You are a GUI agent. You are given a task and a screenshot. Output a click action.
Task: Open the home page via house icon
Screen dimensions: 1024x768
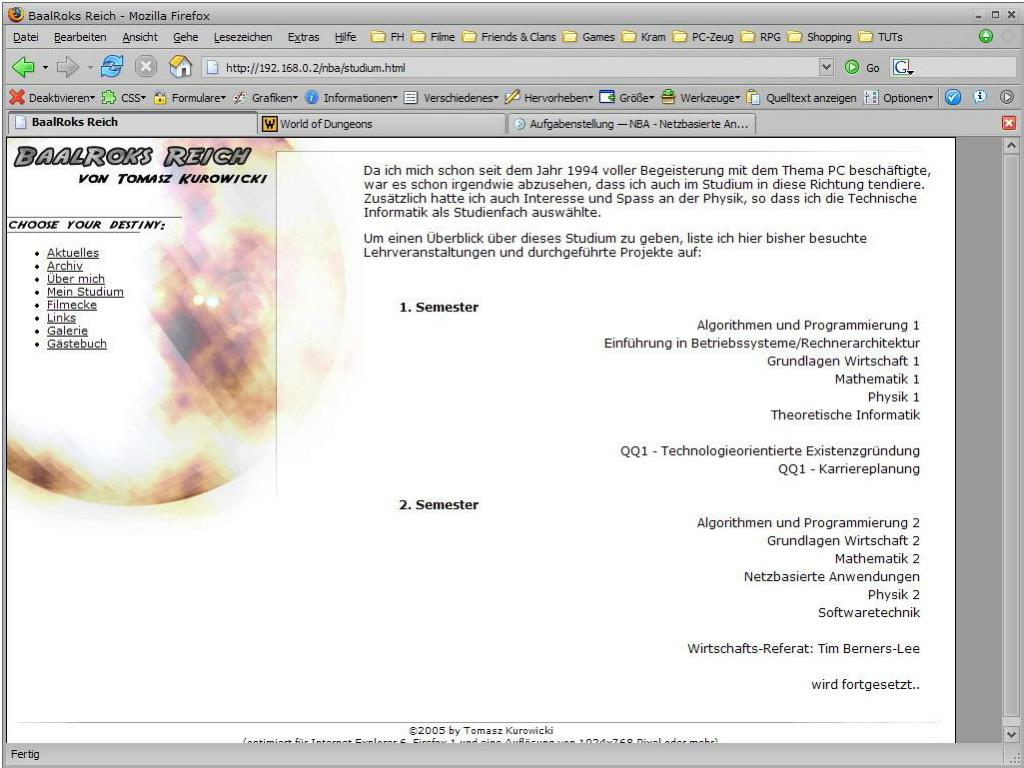pyautogui.click(x=180, y=67)
